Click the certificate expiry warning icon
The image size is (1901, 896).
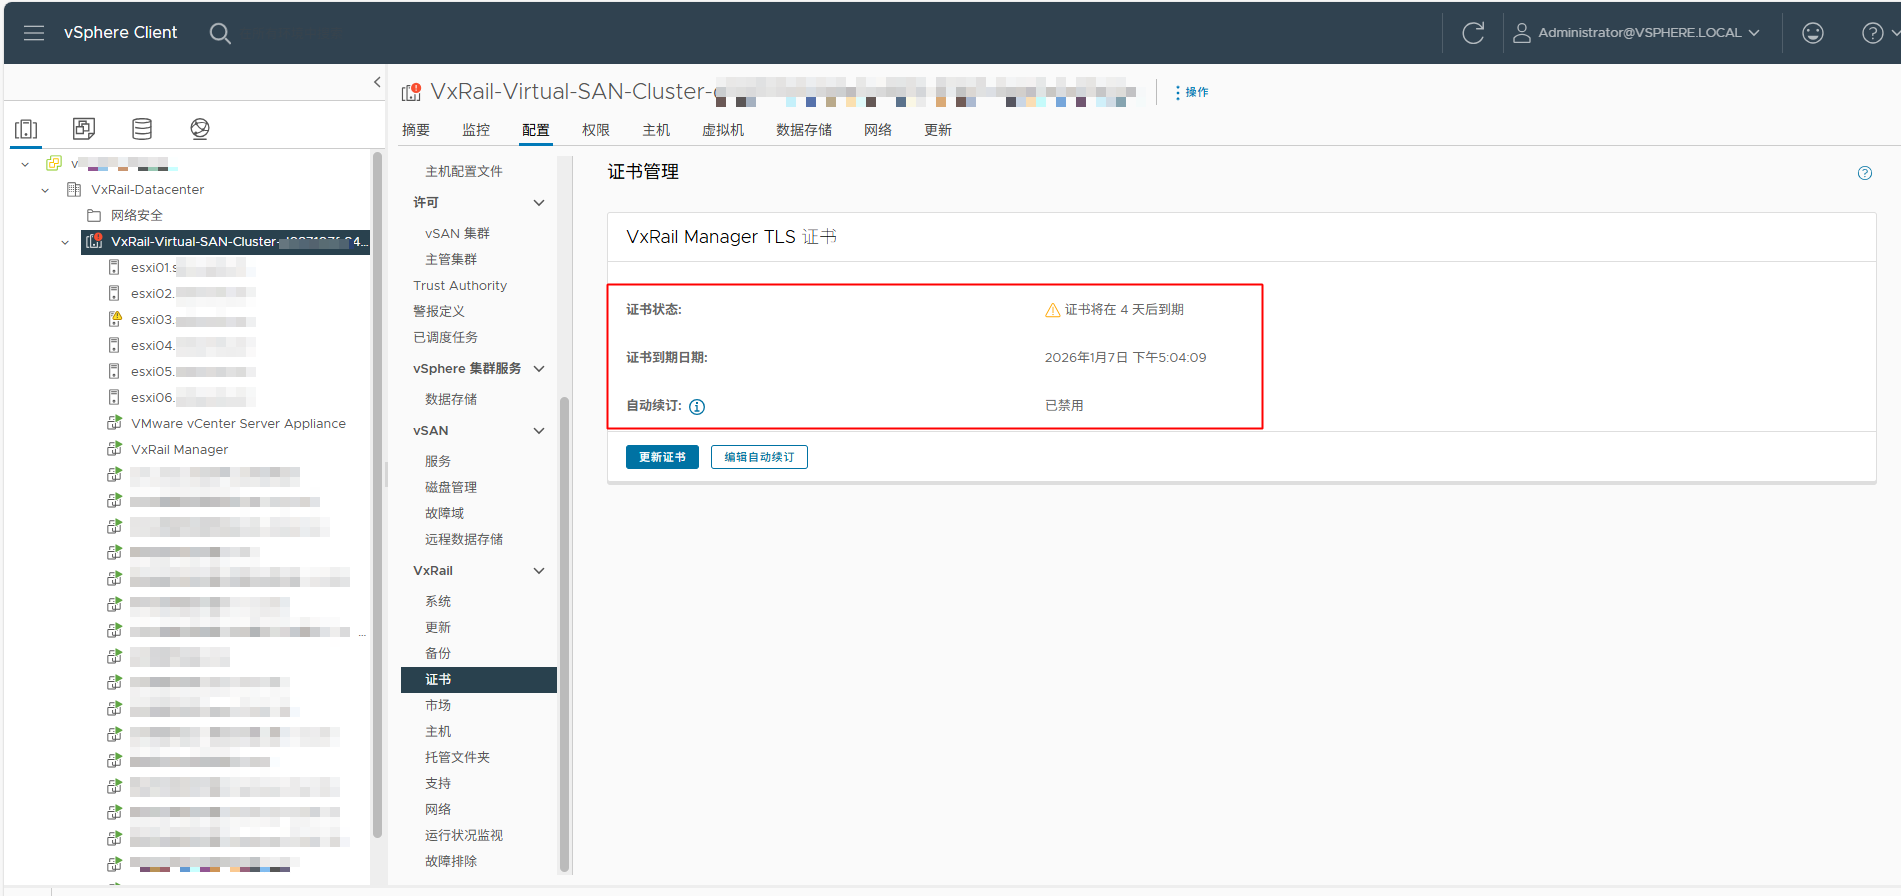[1053, 310]
